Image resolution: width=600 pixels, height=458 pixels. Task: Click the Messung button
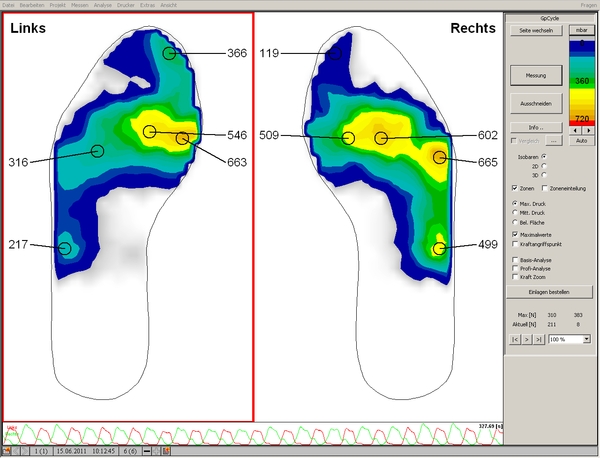[536, 74]
